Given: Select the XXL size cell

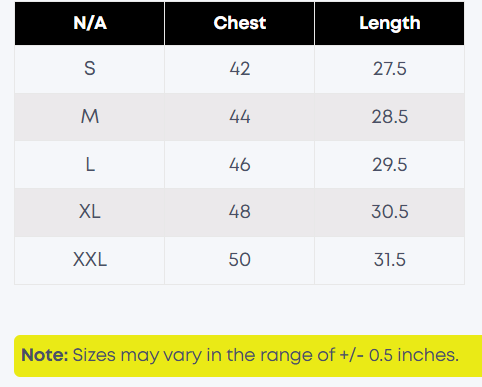Looking at the screenshot, I should (x=90, y=260).
